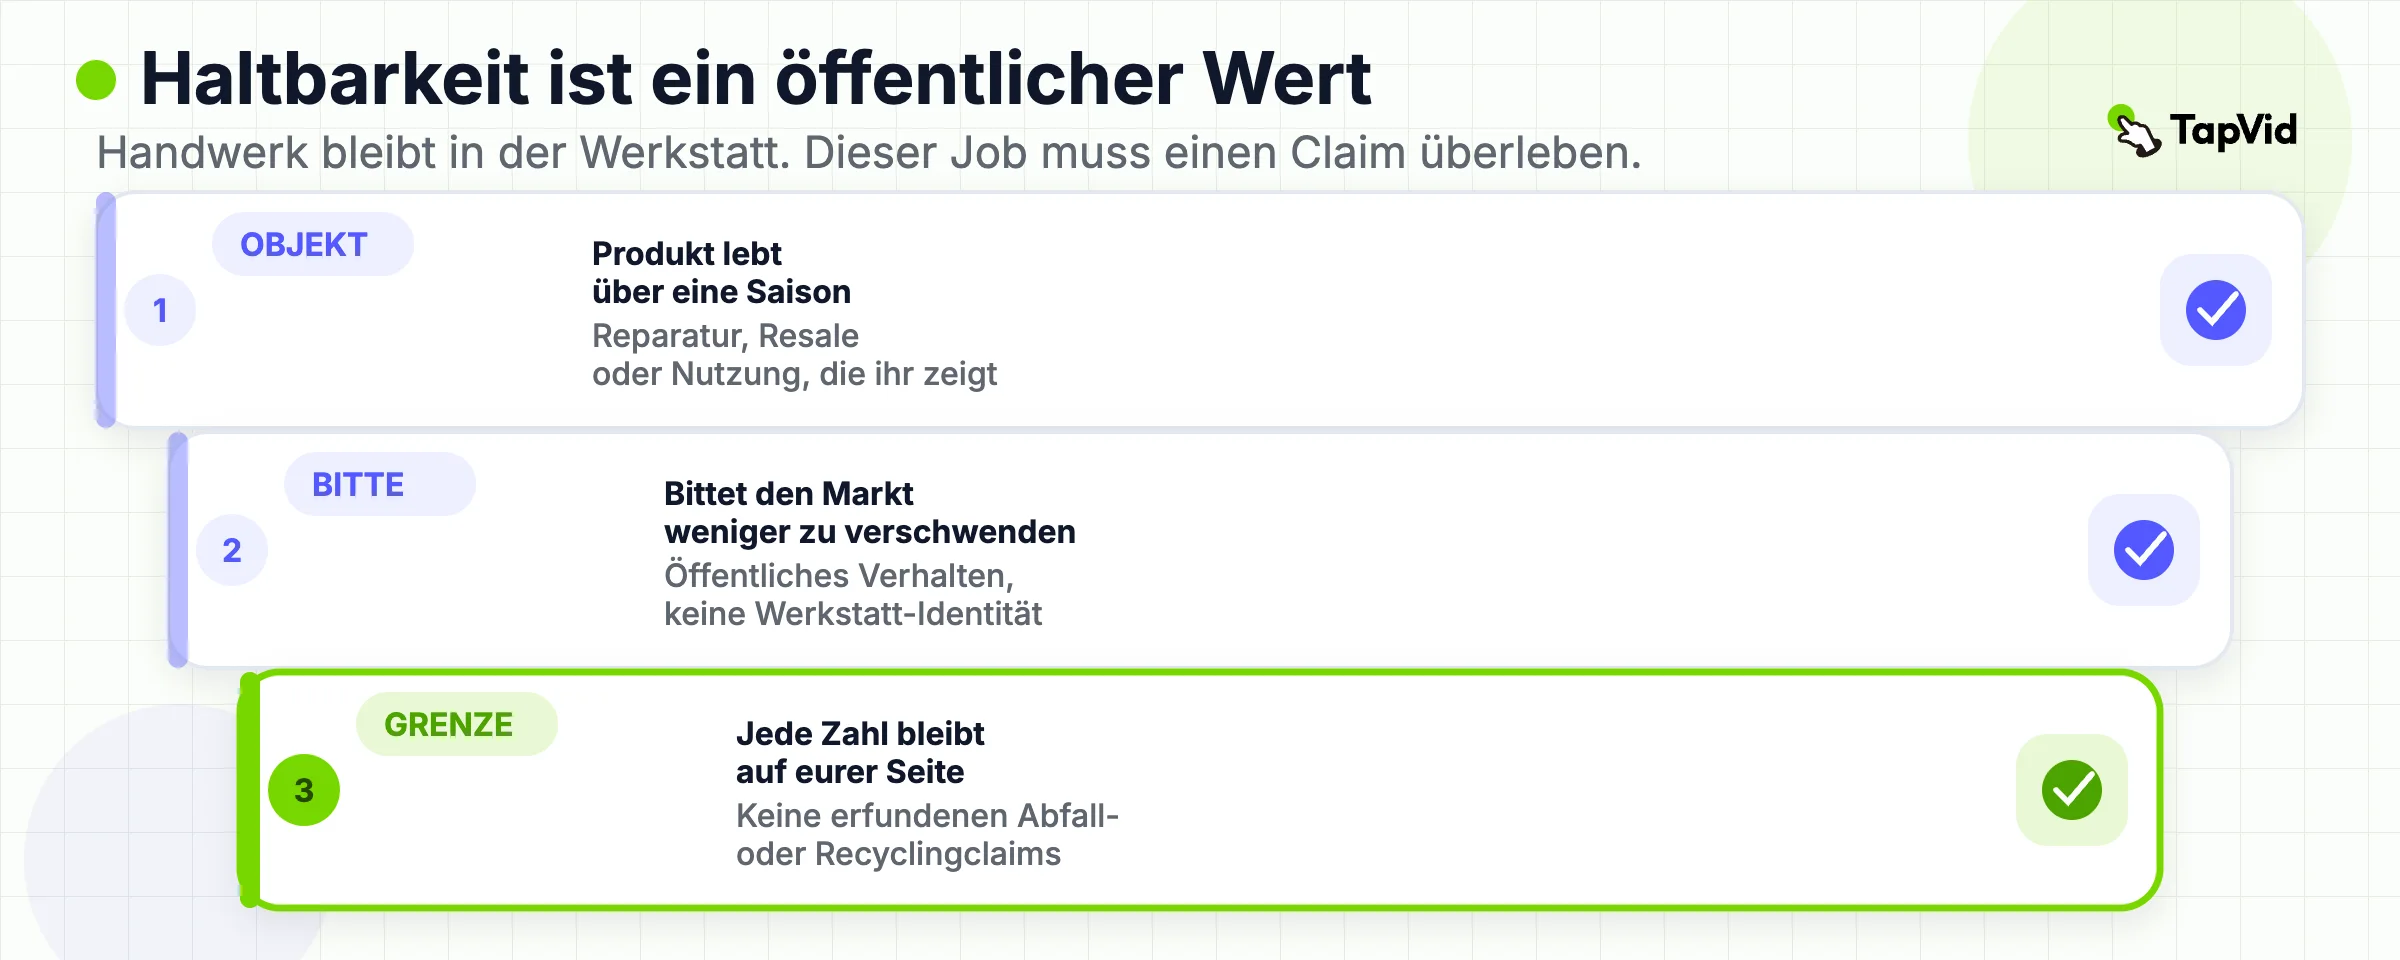The image size is (2400, 960).
Task: Select the green number 3 step circle
Action: click(x=304, y=790)
